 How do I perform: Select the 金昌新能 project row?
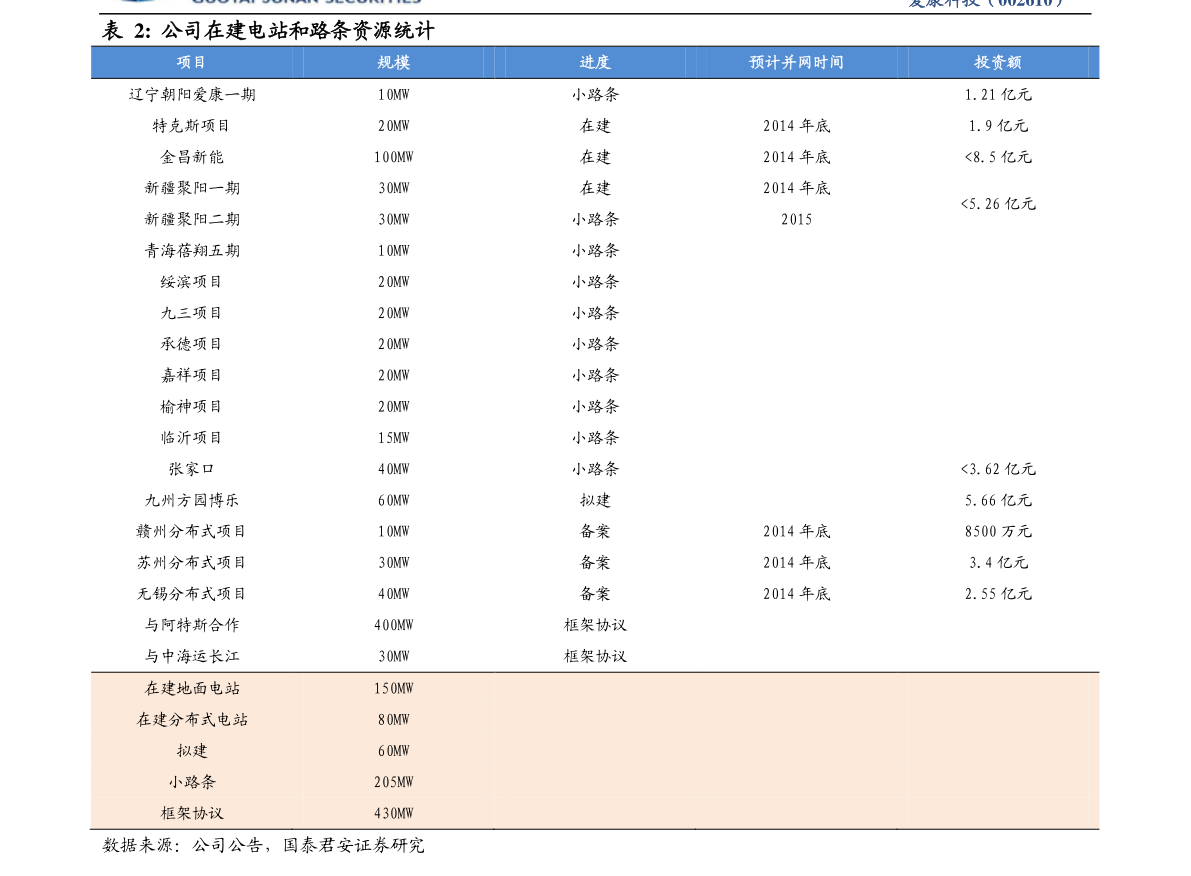(x=191, y=156)
